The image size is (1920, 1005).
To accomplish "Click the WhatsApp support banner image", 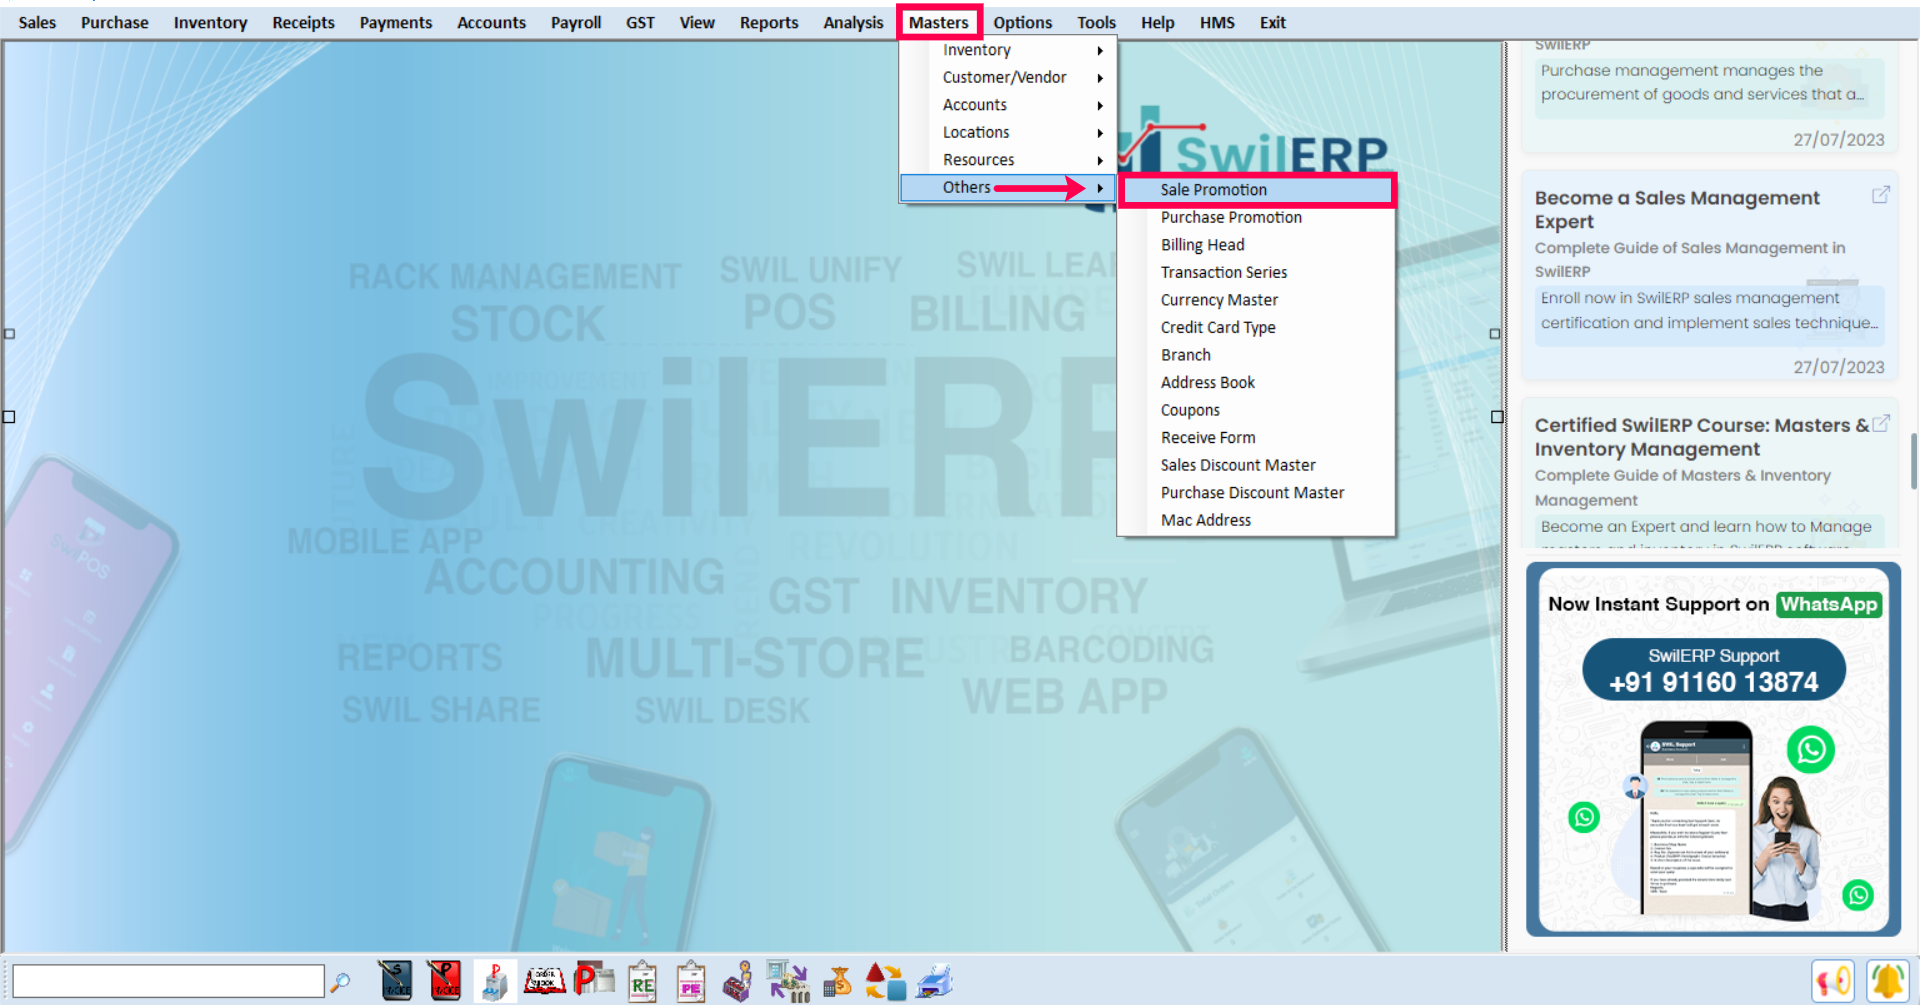I will [1713, 750].
